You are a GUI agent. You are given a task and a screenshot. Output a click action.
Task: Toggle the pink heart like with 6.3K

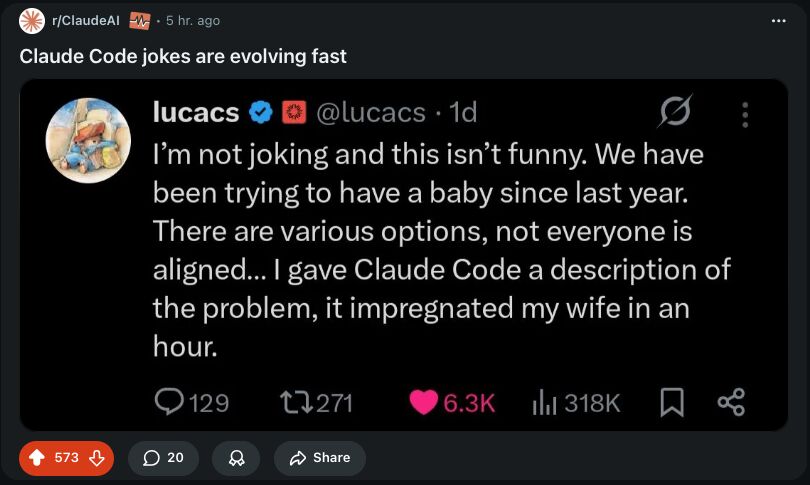coord(453,402)
